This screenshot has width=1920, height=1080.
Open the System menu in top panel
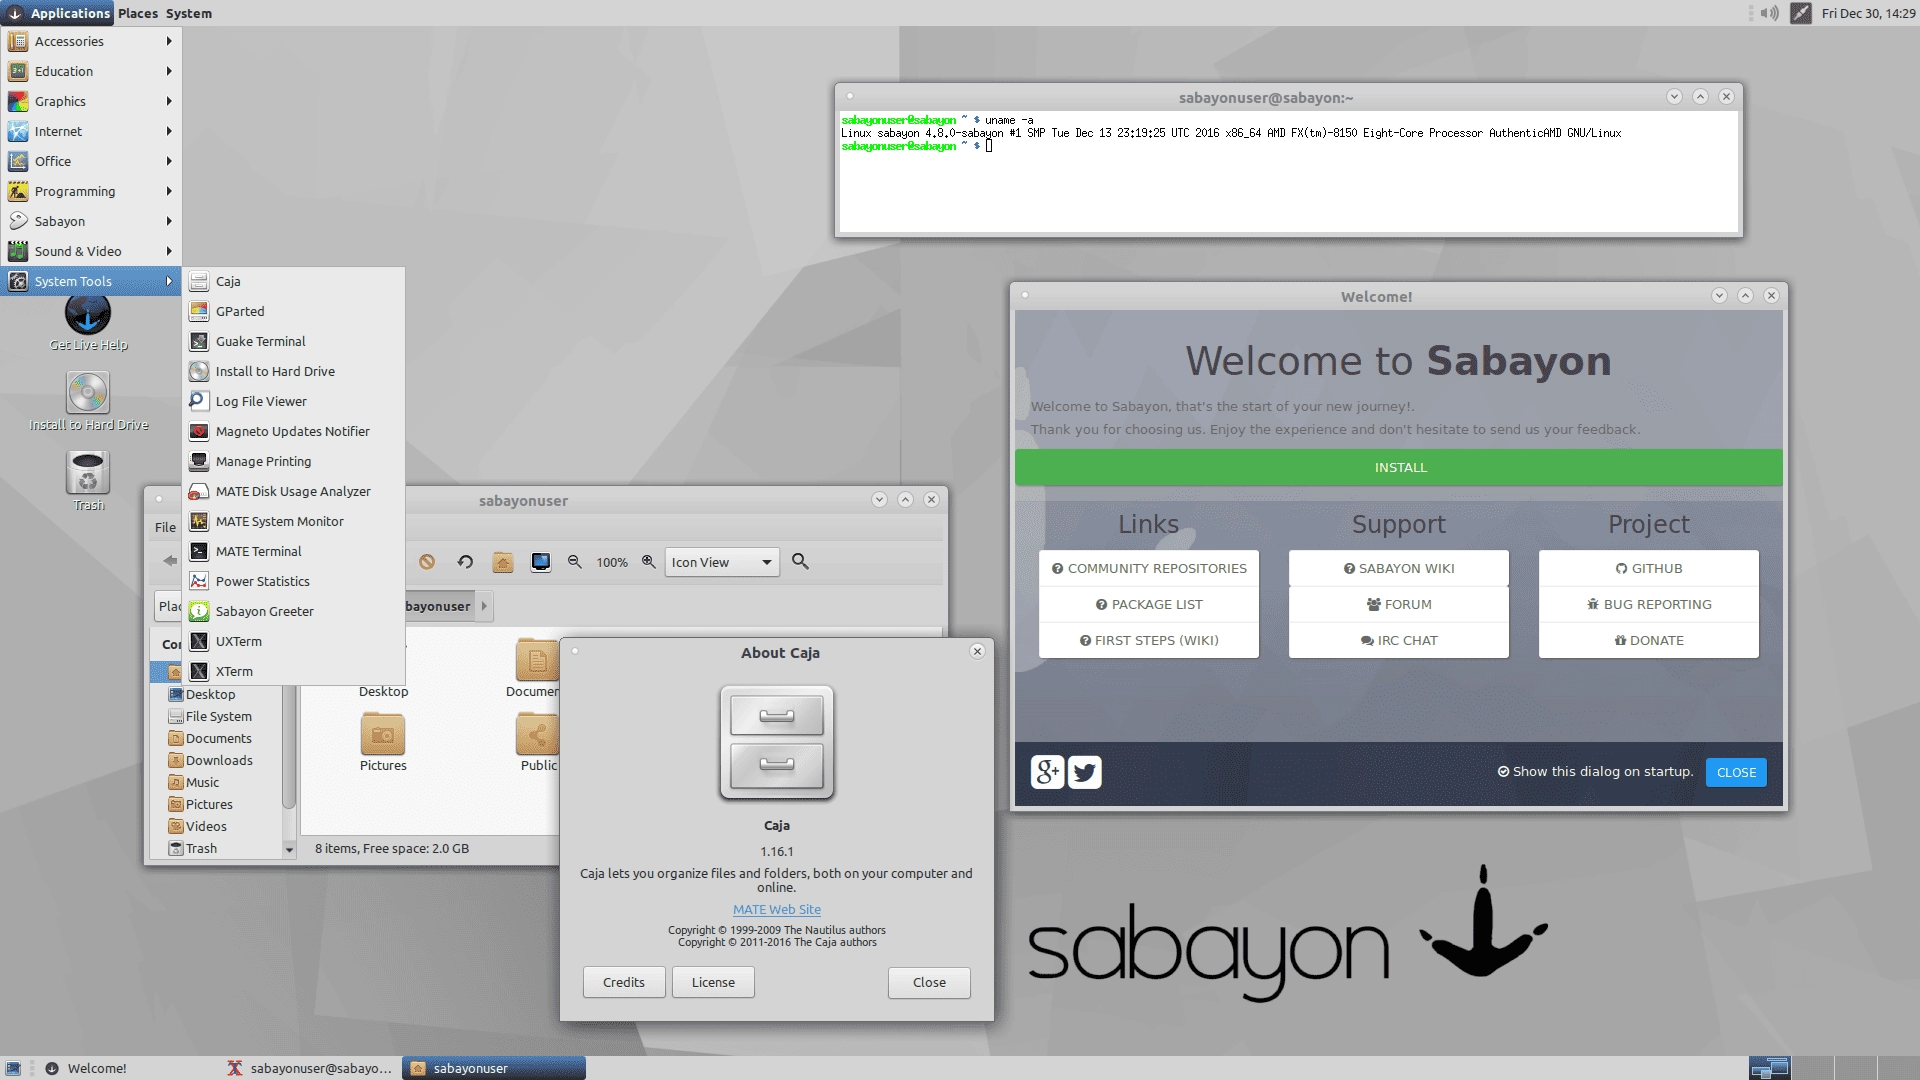tap(189, 13)
